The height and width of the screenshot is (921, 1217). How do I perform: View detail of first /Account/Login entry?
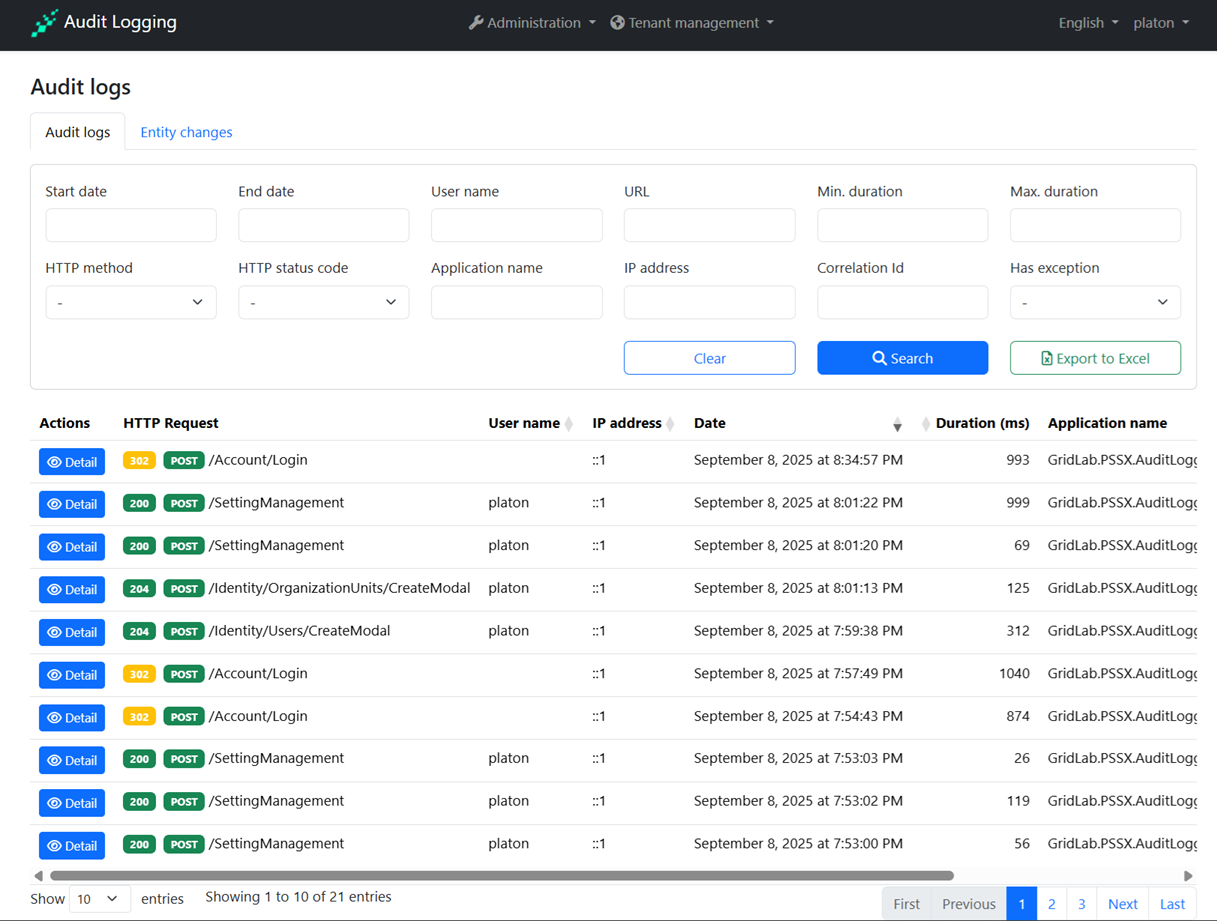click(72, 462)
